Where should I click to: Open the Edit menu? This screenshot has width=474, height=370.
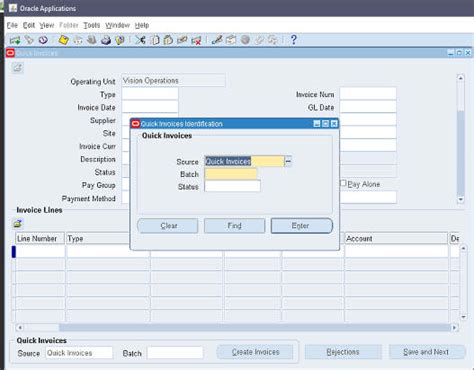click(x=29, y=25)
